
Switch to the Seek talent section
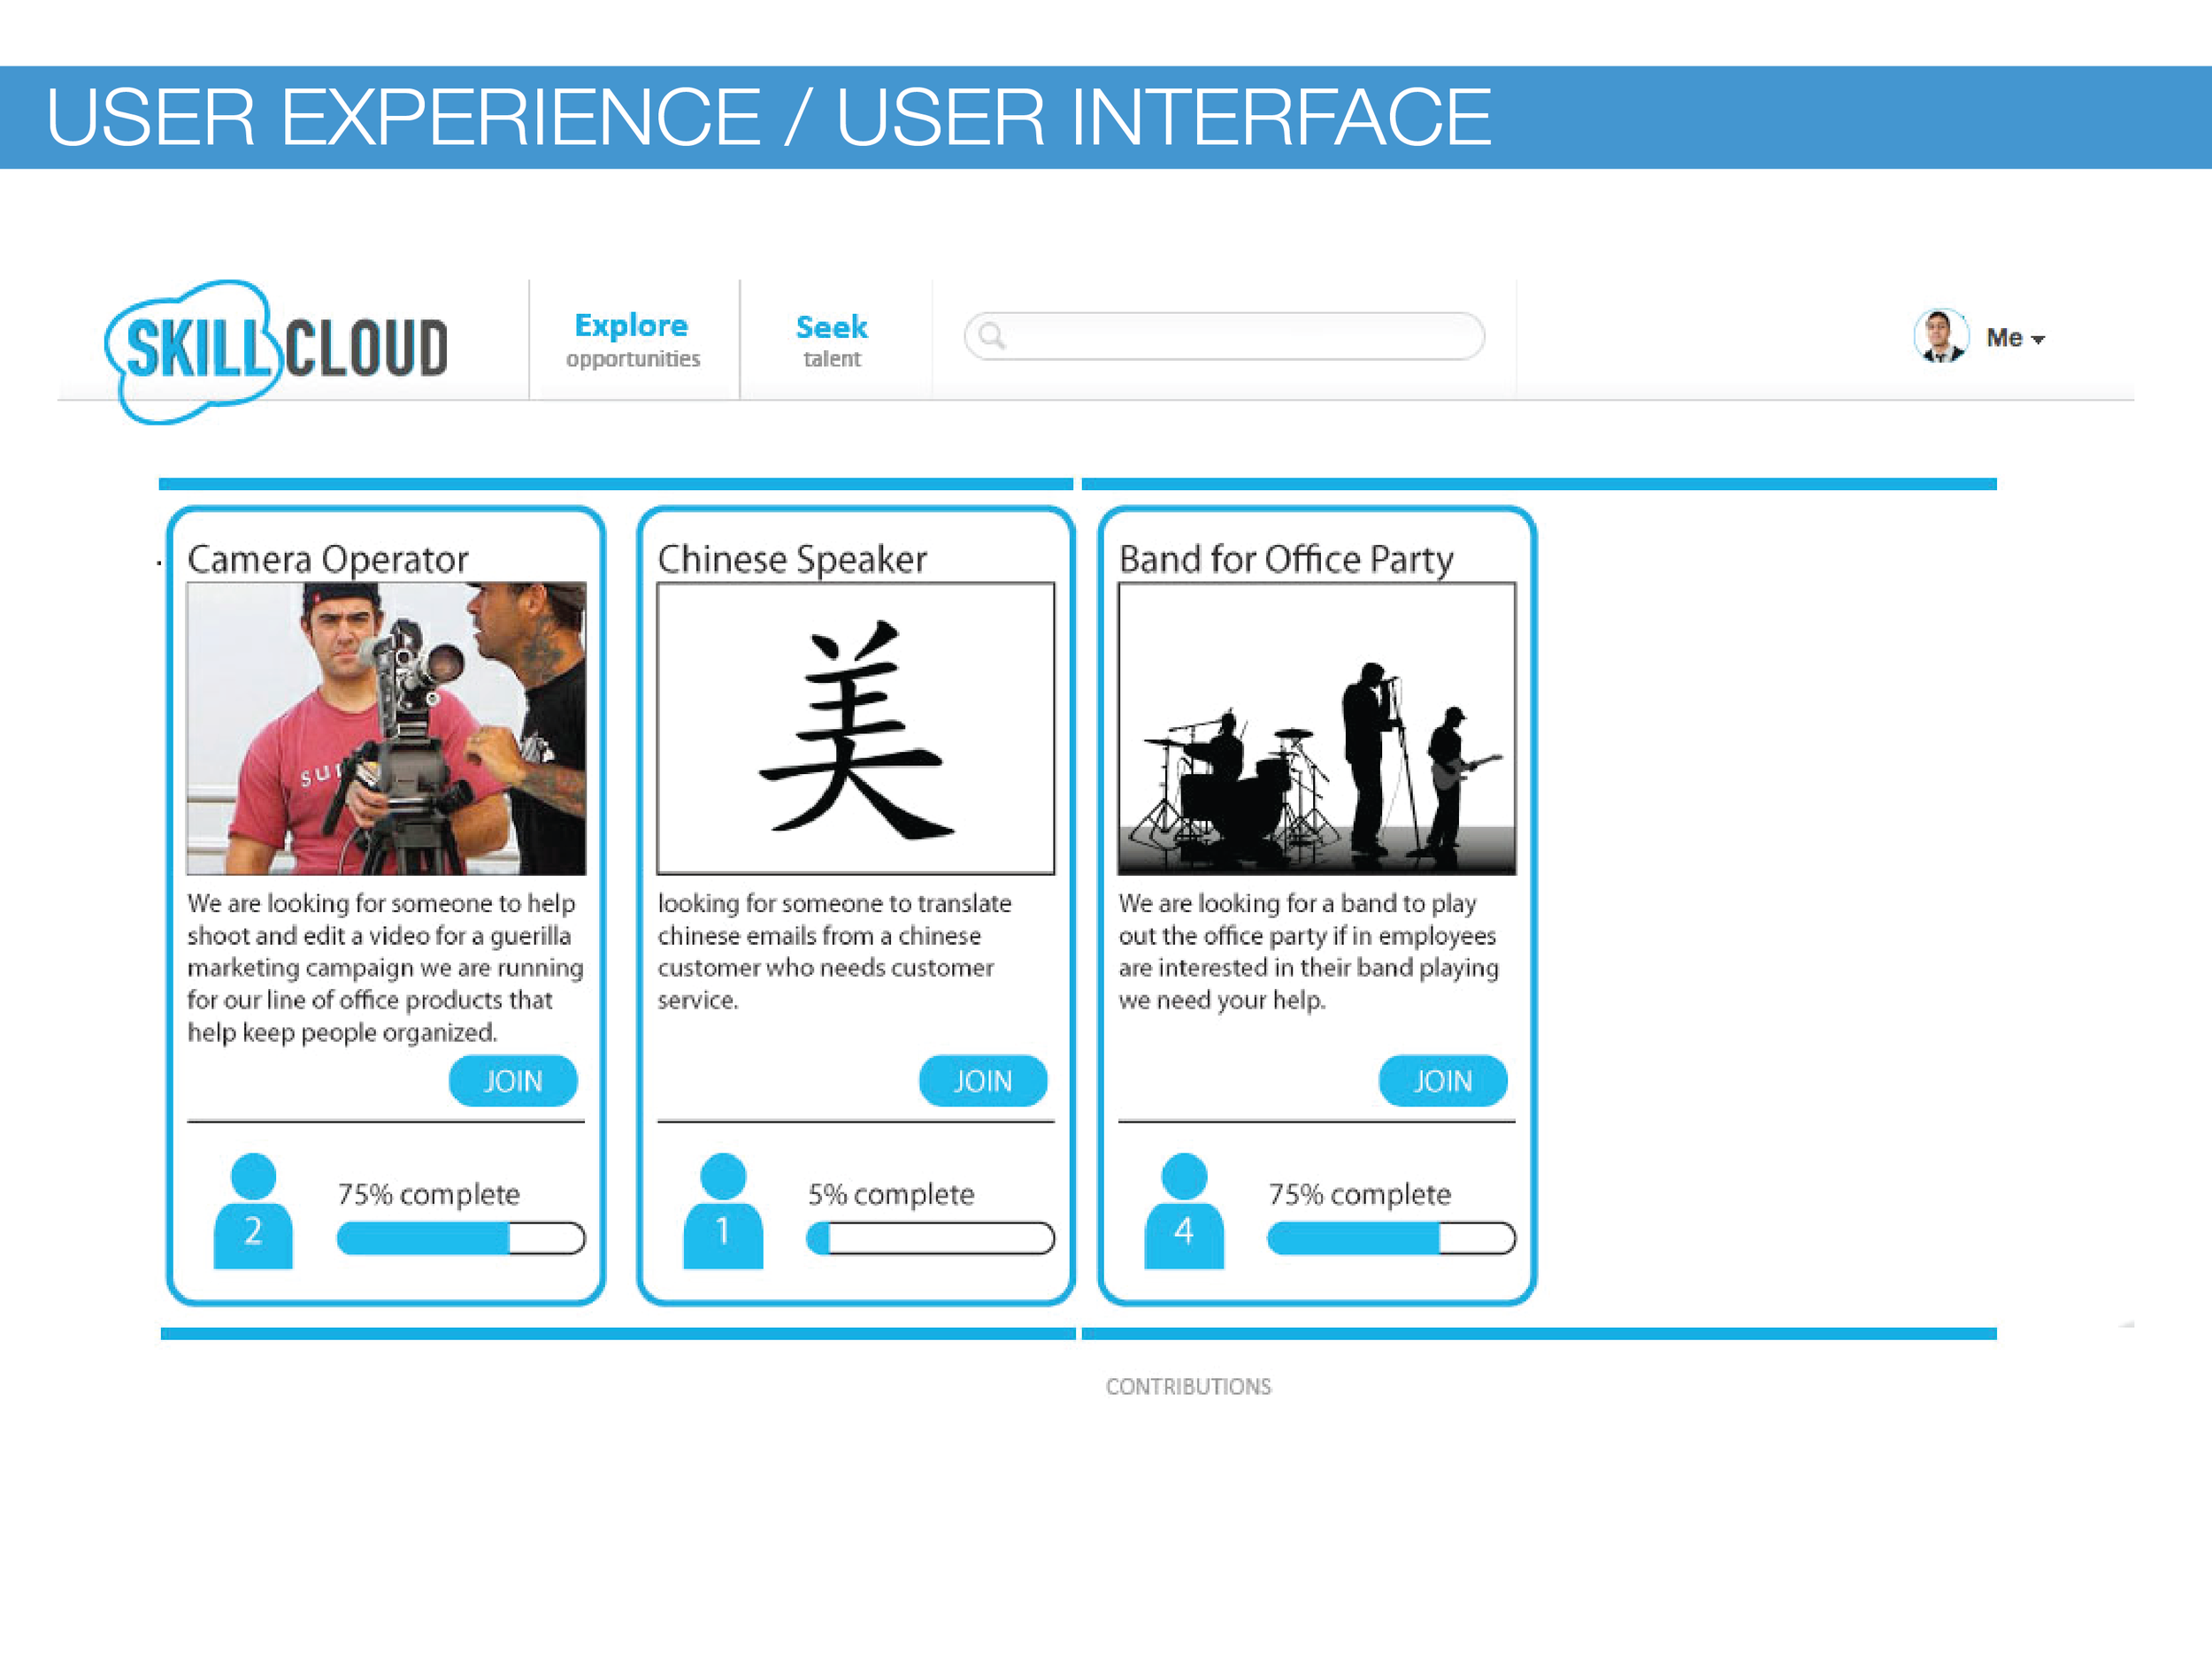[x=831, y=328]
